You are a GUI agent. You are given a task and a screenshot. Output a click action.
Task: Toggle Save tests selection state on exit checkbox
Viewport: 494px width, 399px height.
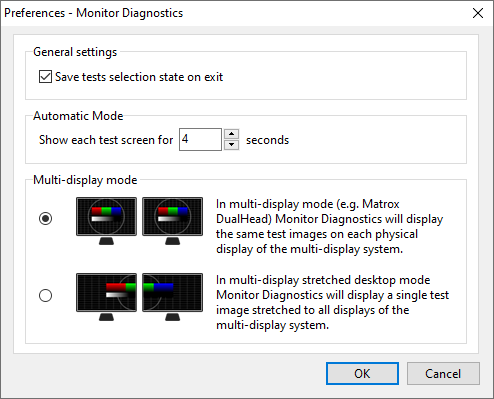coord(45,77)
